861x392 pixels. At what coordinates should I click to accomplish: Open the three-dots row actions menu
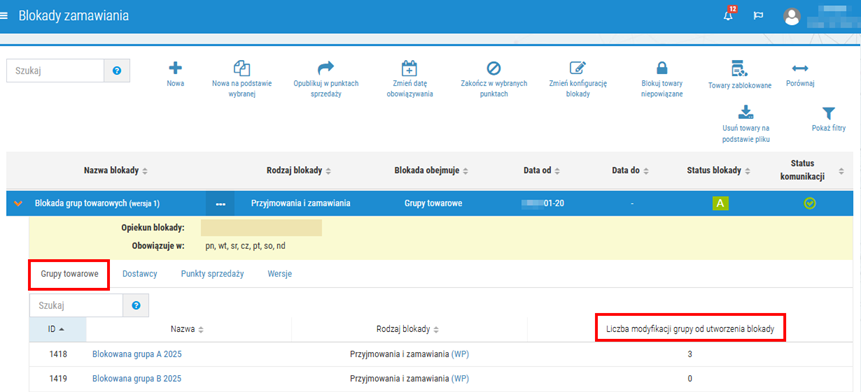click(x=221, y=204)
